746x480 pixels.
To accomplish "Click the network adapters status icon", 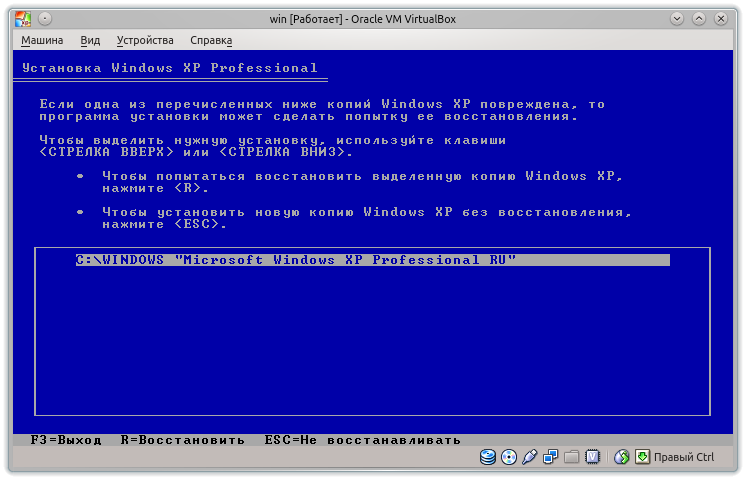I will click(x=551, y=458).
